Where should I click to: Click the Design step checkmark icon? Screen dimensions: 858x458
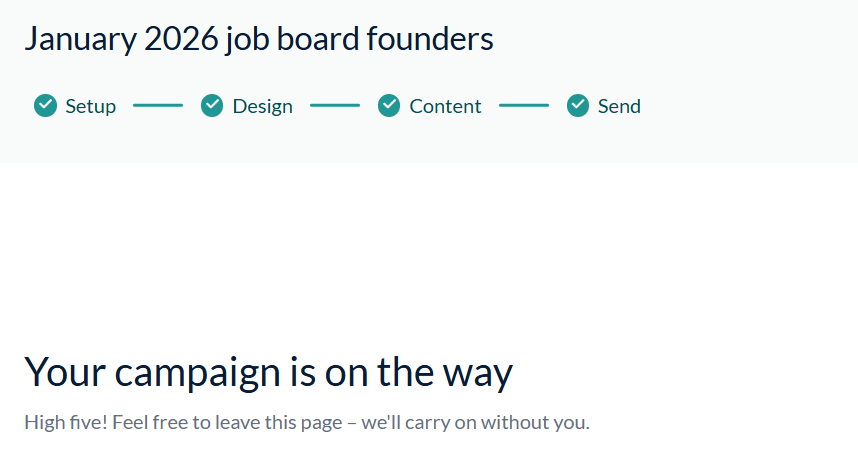click(212, 106)
